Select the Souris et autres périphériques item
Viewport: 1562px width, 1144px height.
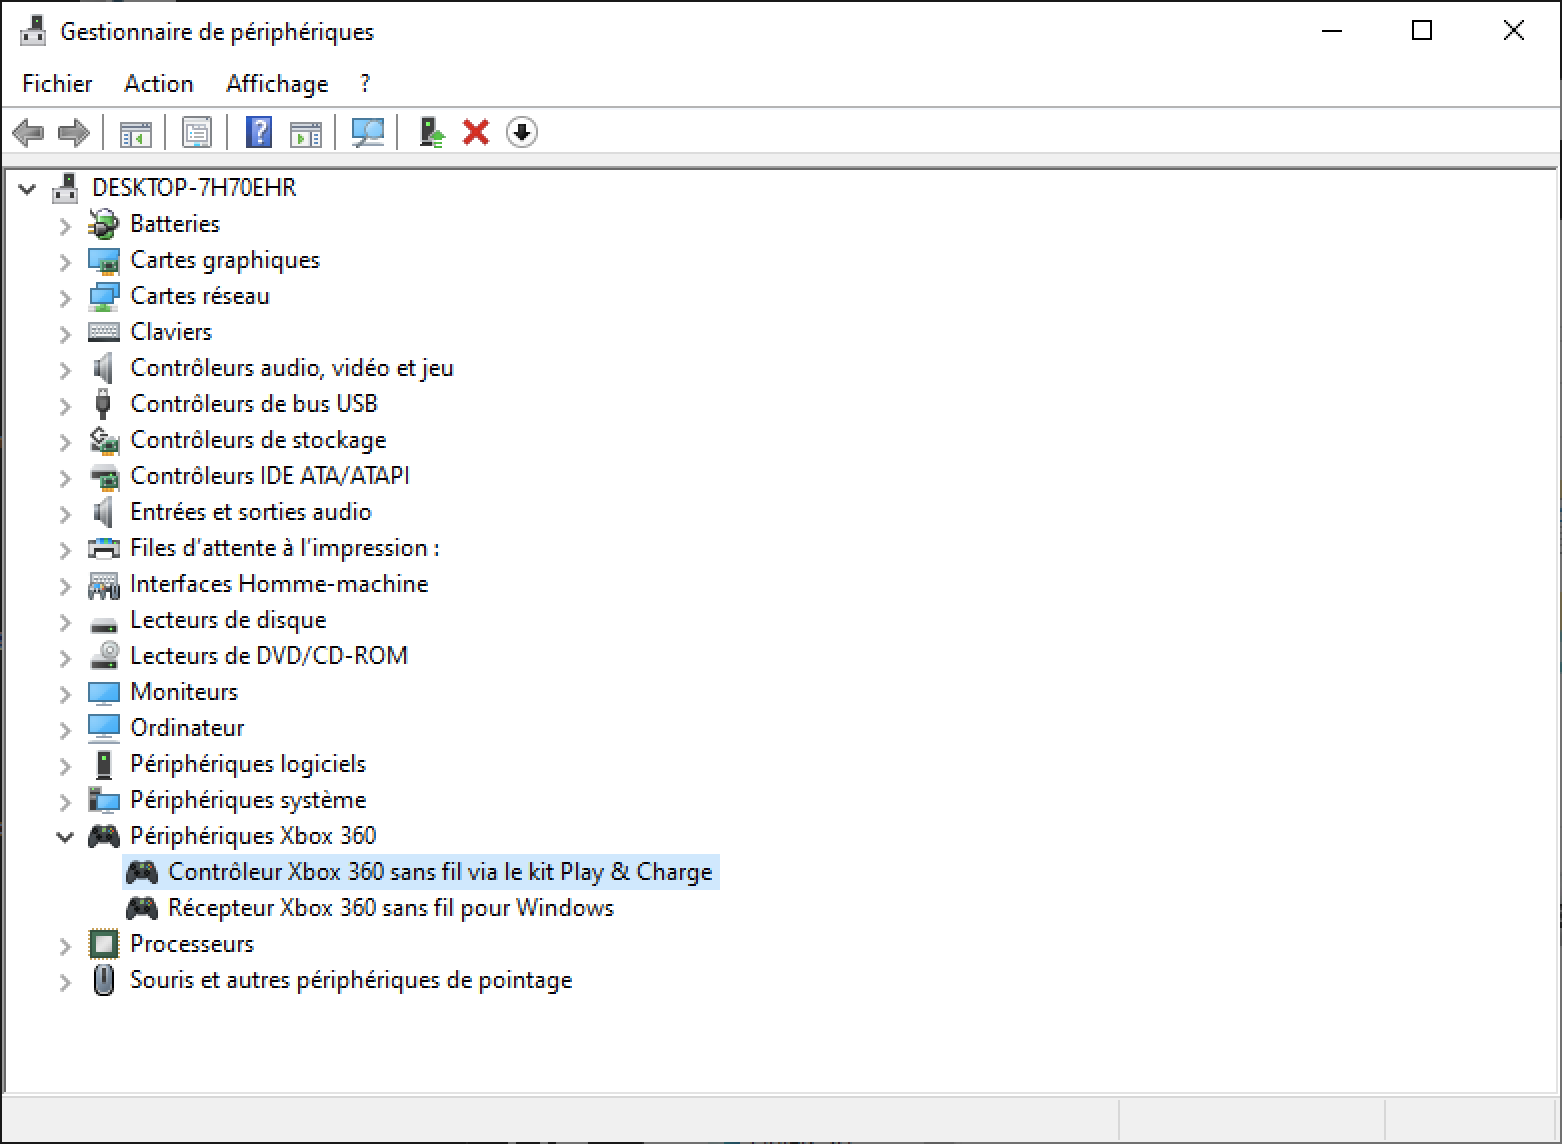click(350, 980)
